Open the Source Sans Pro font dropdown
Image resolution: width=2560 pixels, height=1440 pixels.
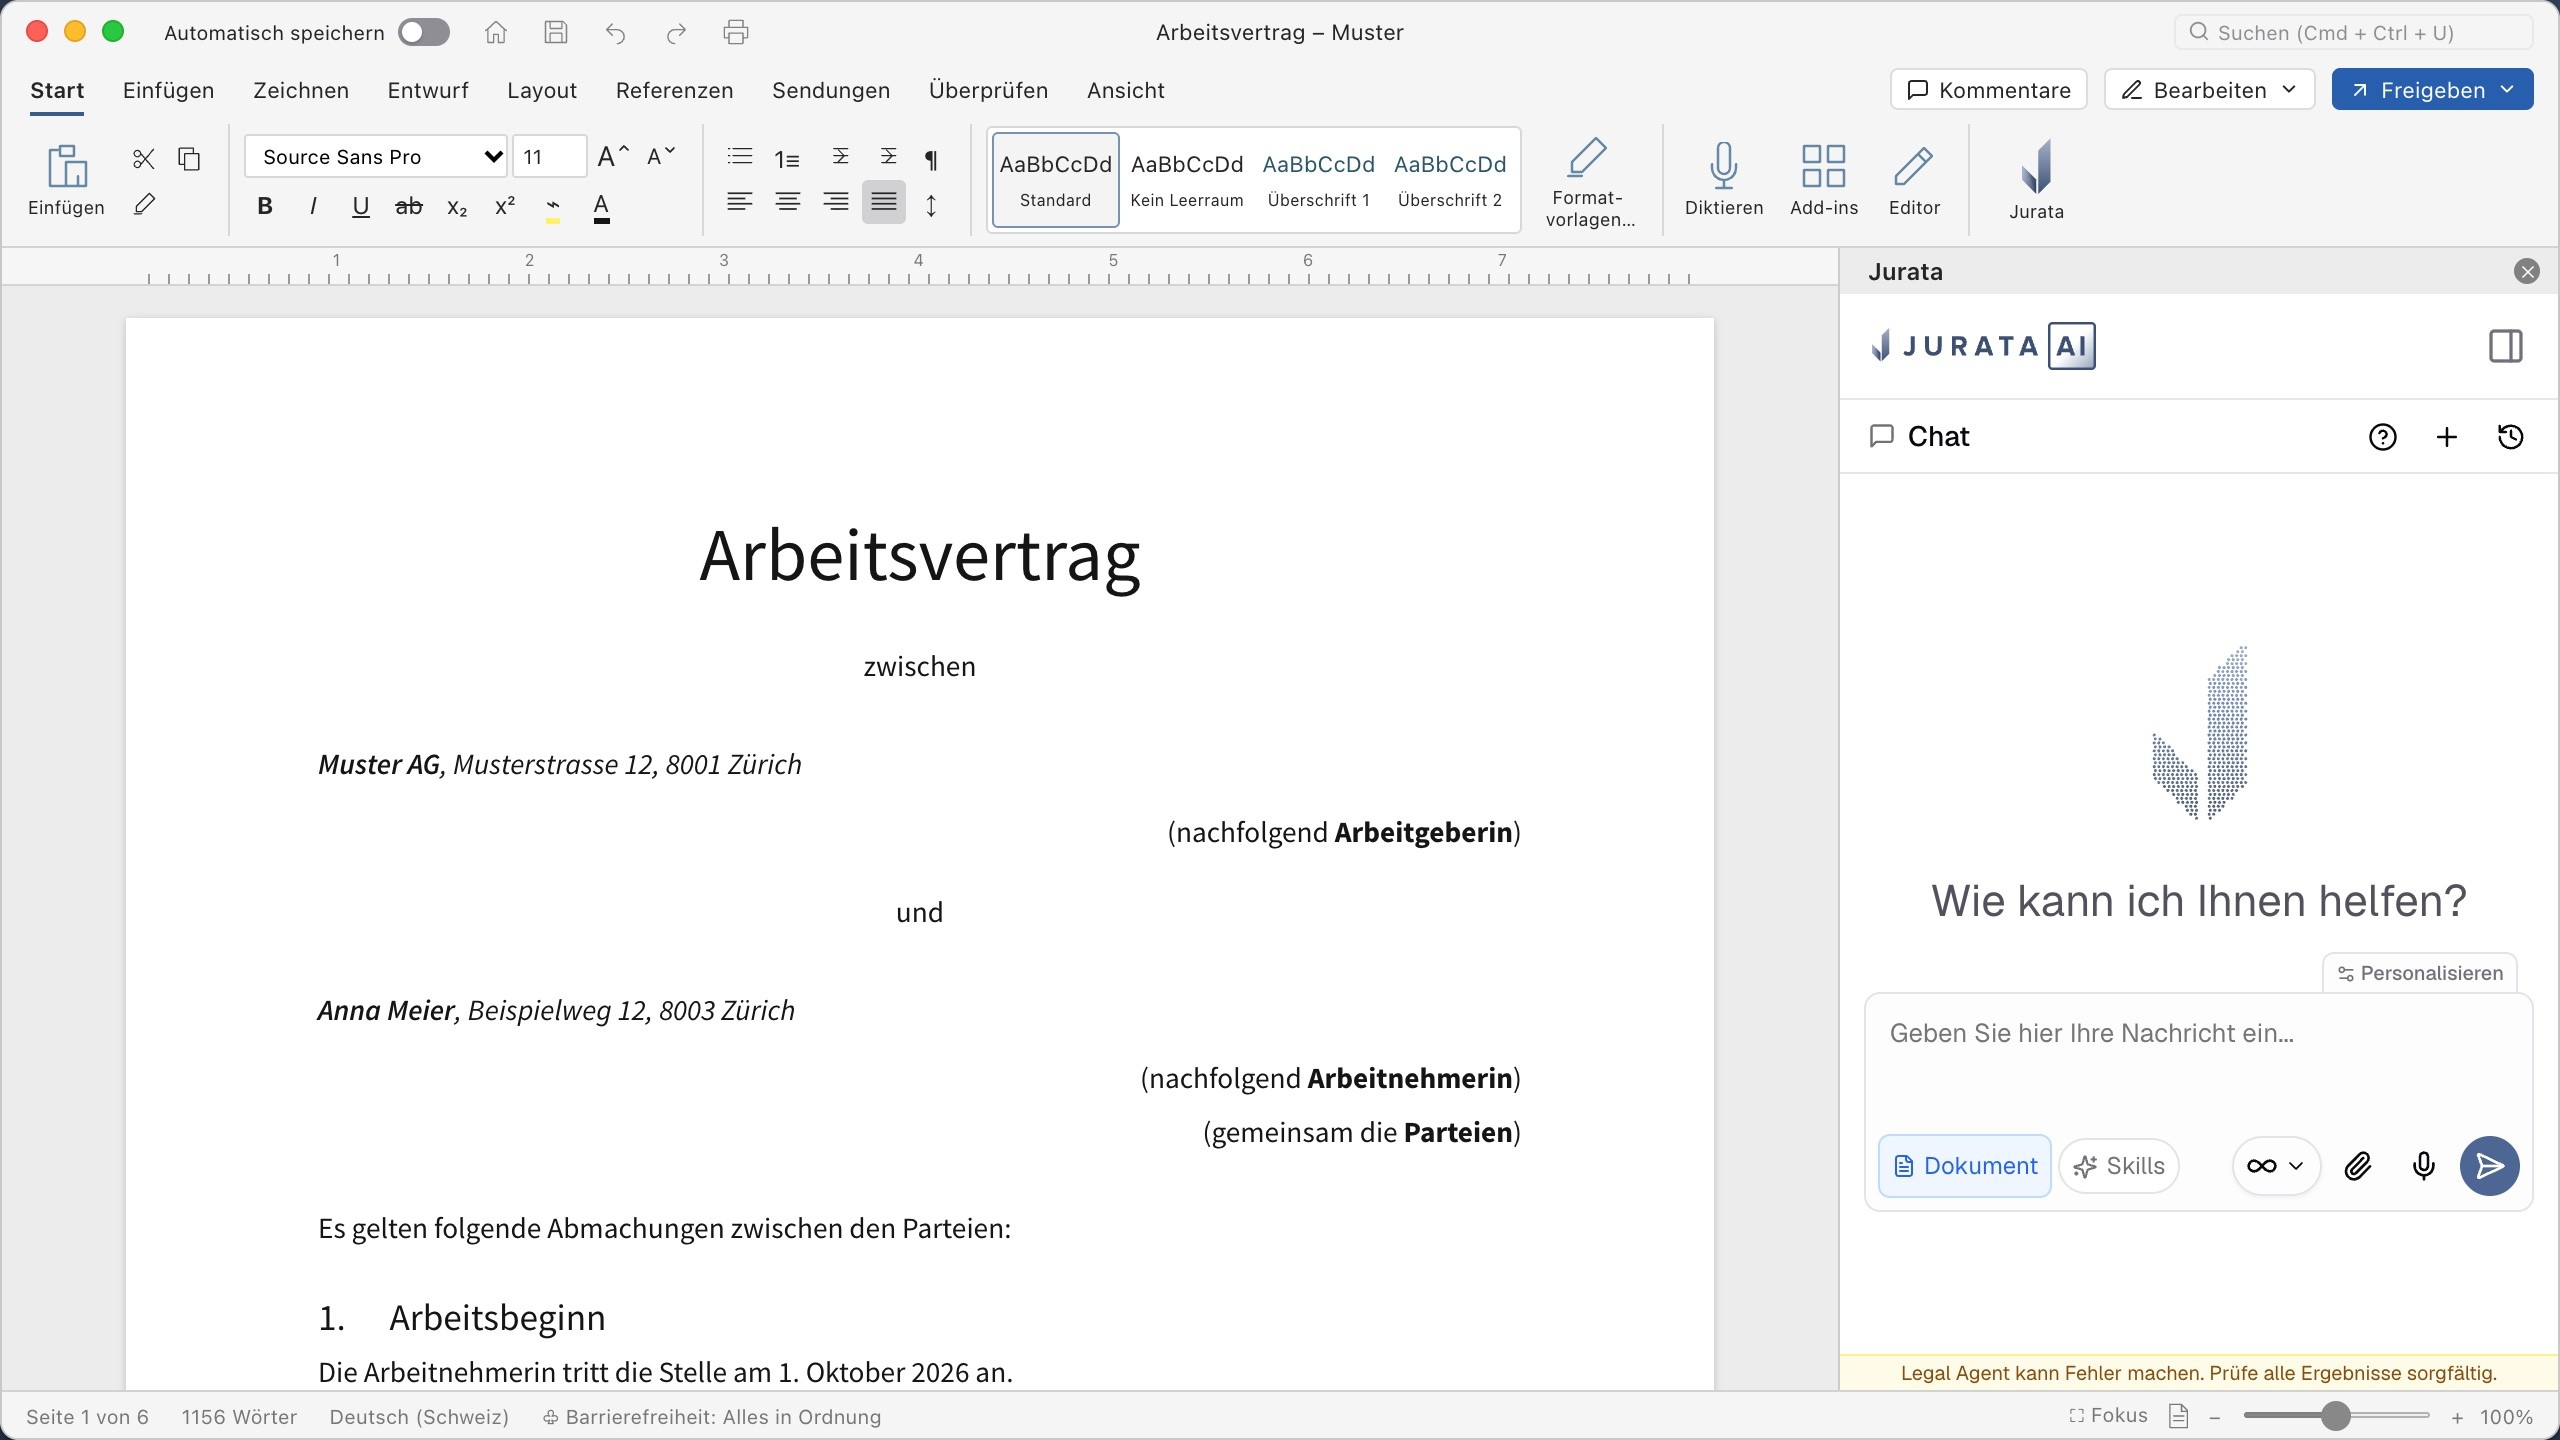click(x=376, y=157)
